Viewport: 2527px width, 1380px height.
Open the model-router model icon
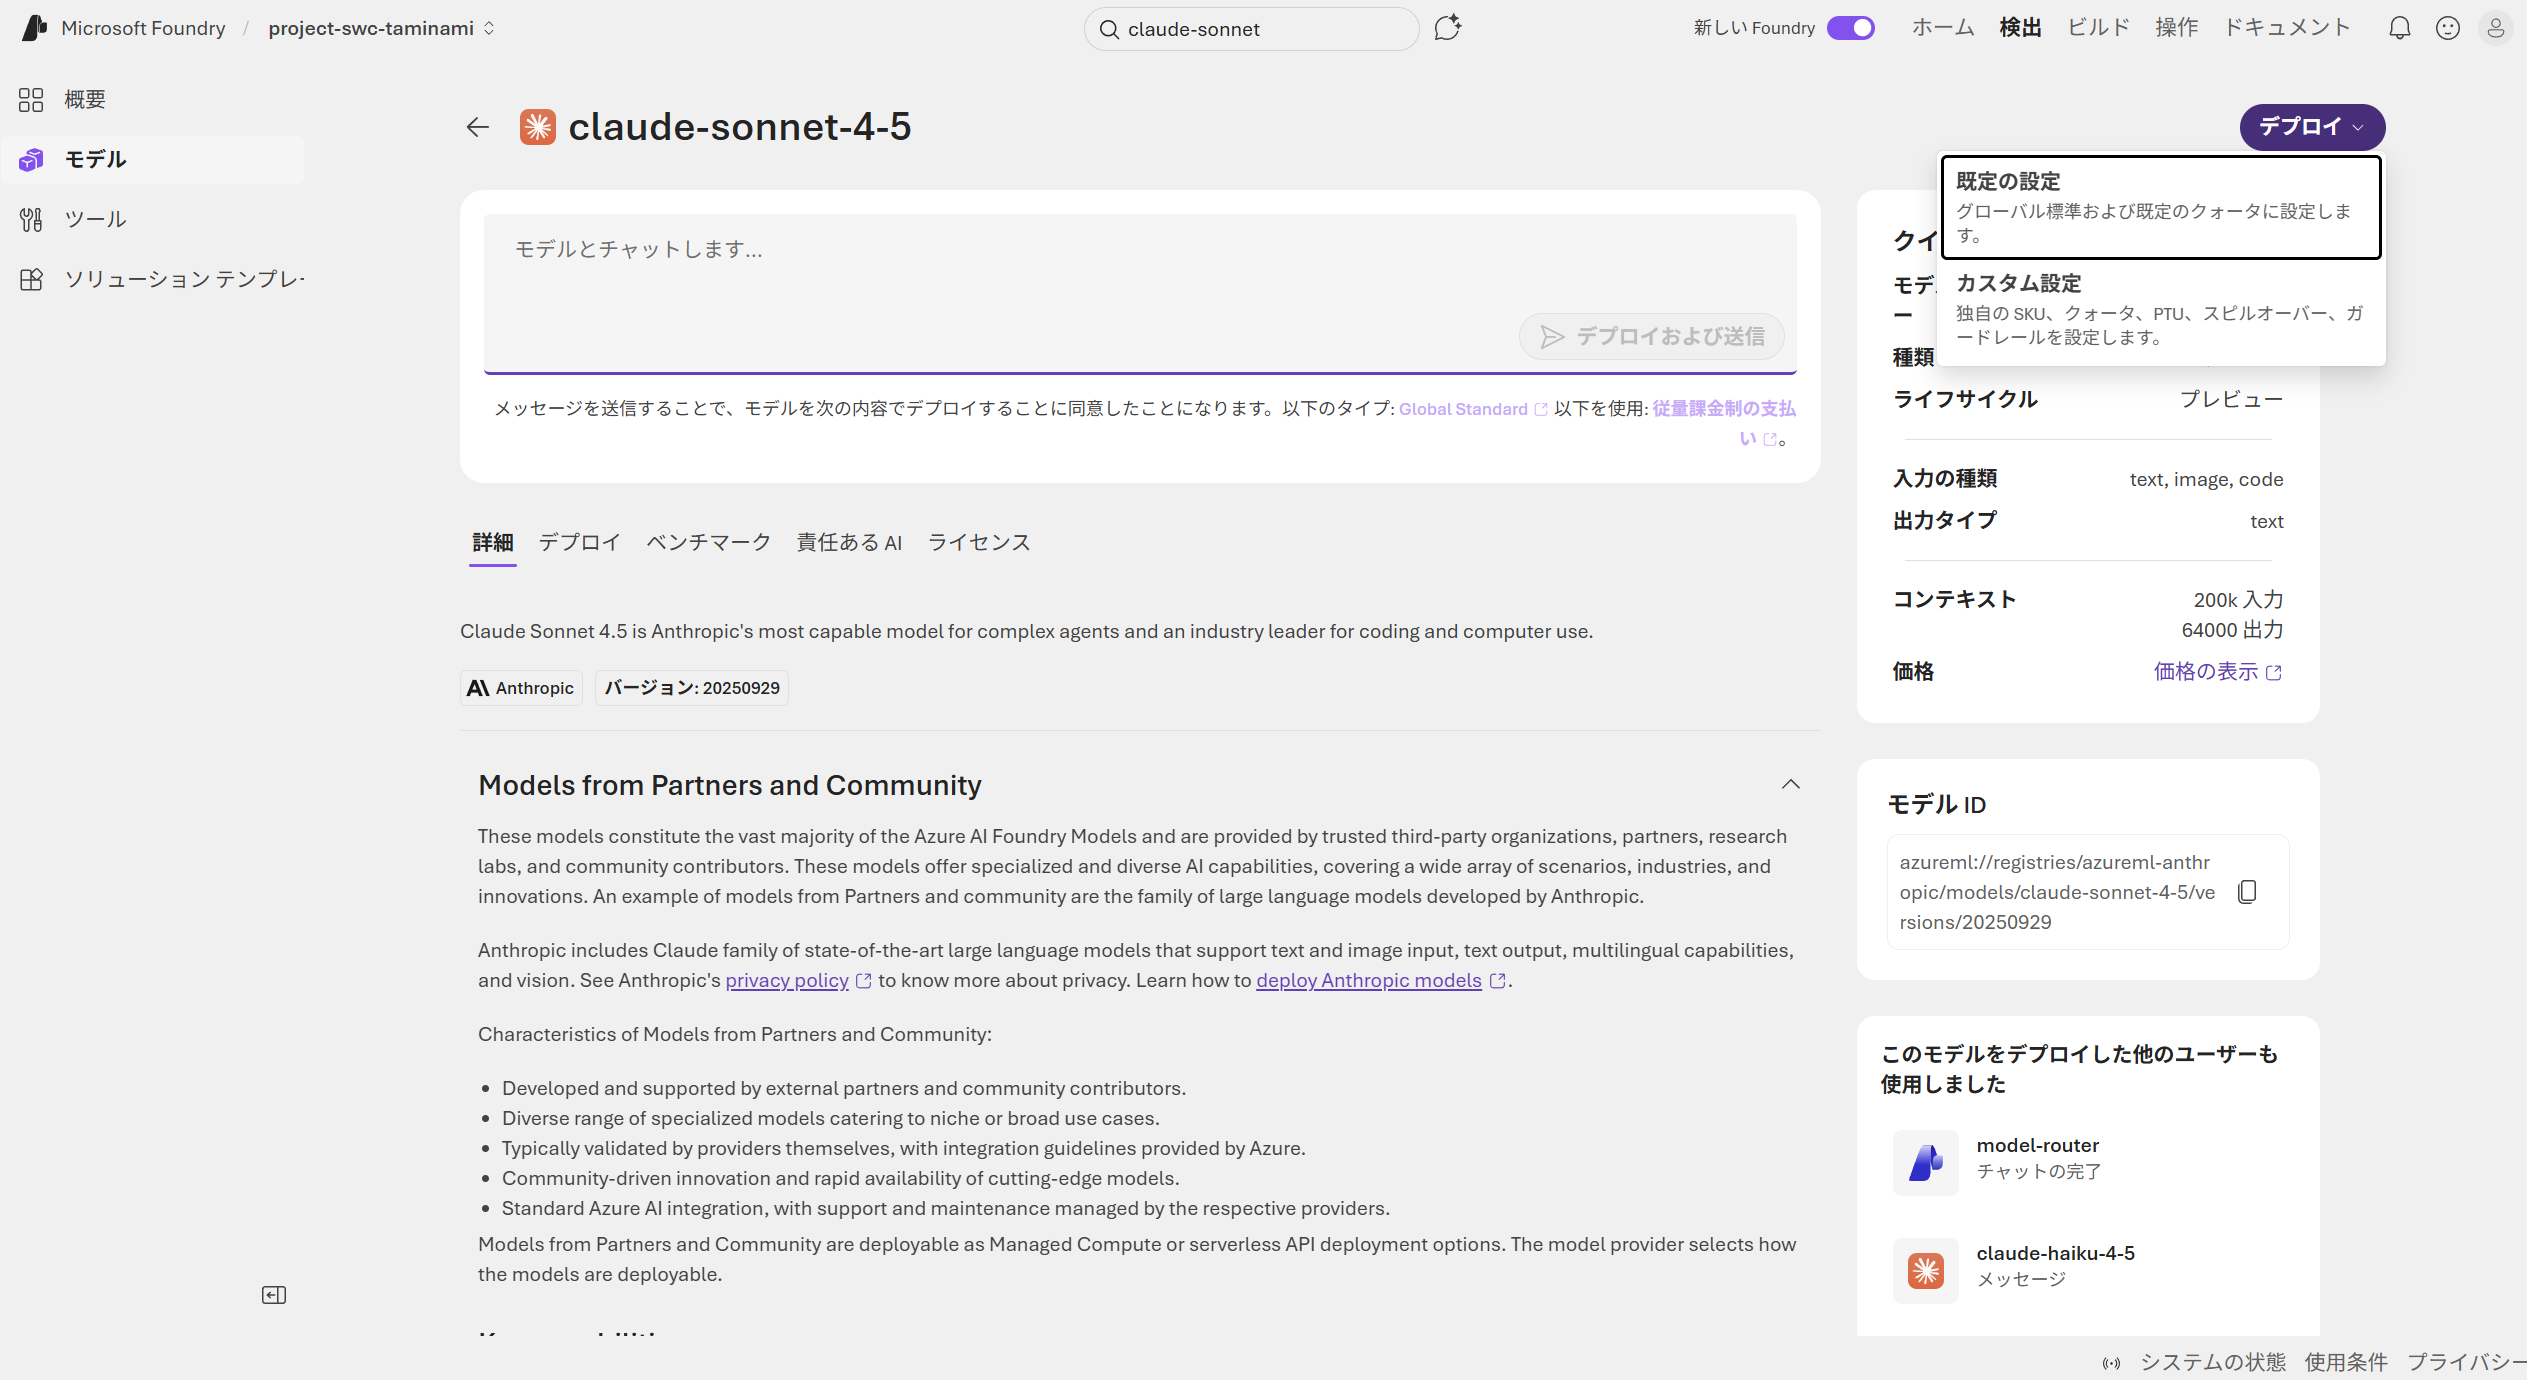1925,1163
